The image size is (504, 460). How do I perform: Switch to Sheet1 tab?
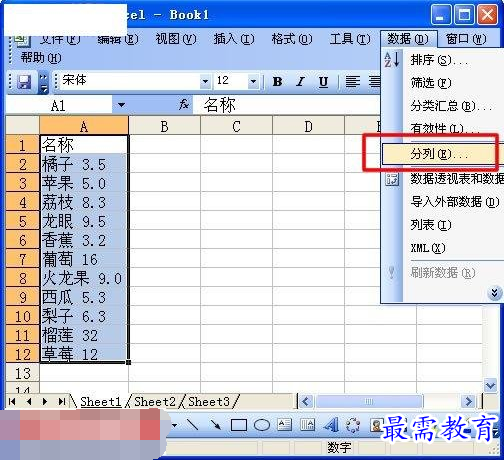100,402
